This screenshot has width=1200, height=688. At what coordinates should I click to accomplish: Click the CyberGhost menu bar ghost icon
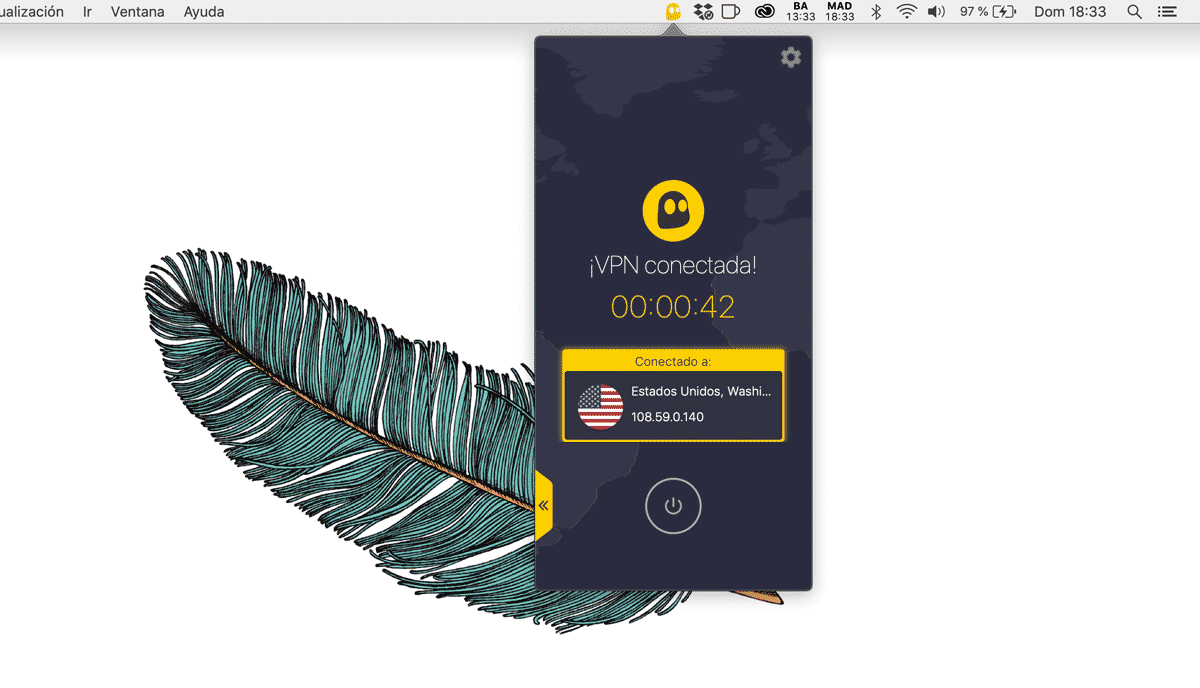point(673,12)
